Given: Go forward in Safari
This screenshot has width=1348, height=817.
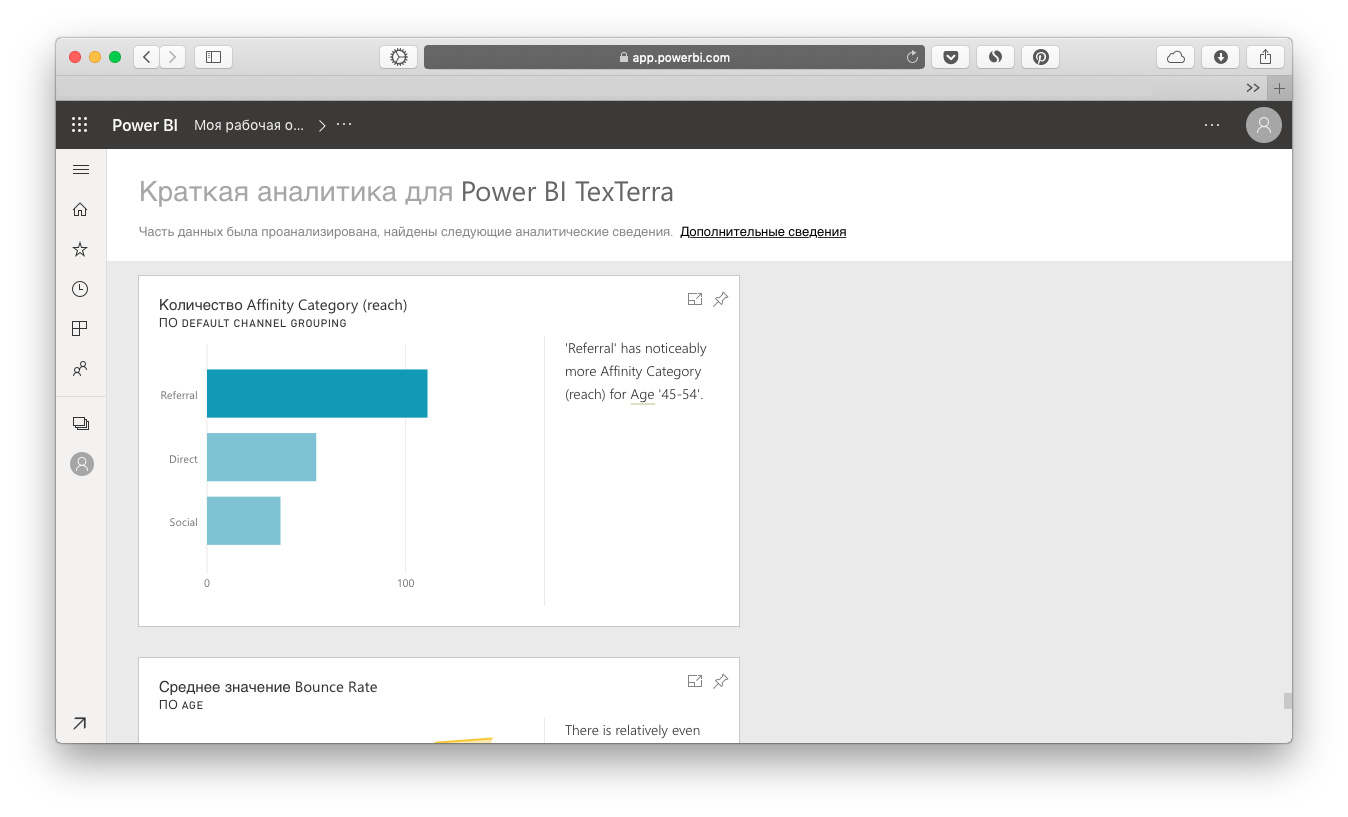Looking at the screenshot, I should coord(173,57).
